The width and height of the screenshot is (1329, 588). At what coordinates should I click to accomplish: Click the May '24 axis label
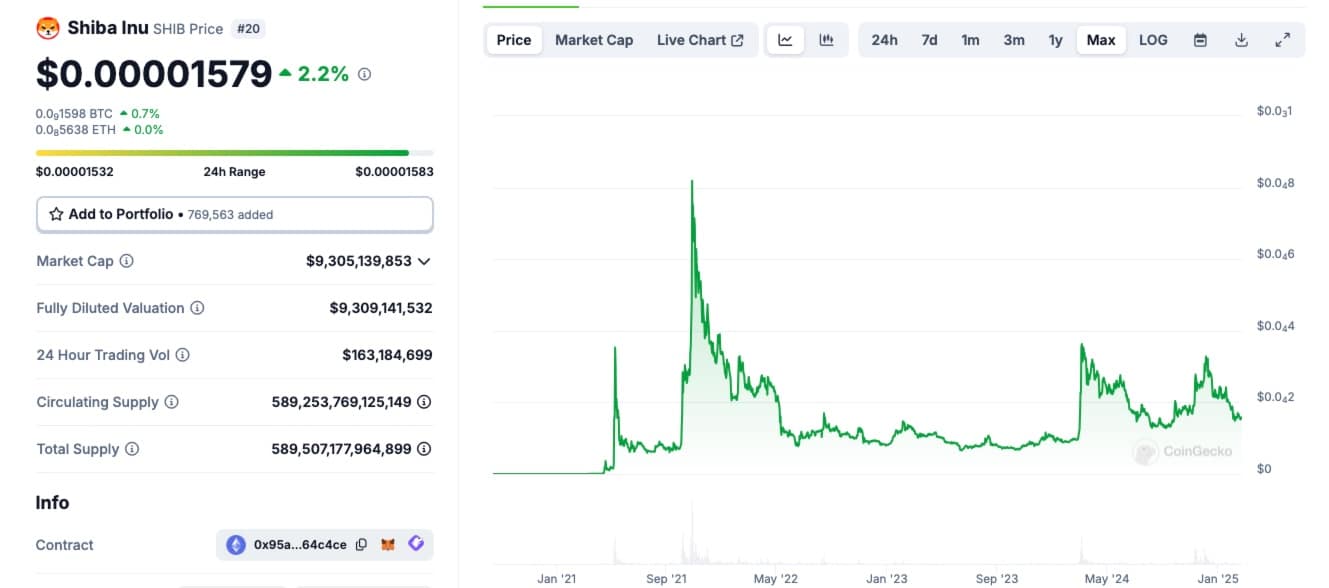pos(1107,578)
